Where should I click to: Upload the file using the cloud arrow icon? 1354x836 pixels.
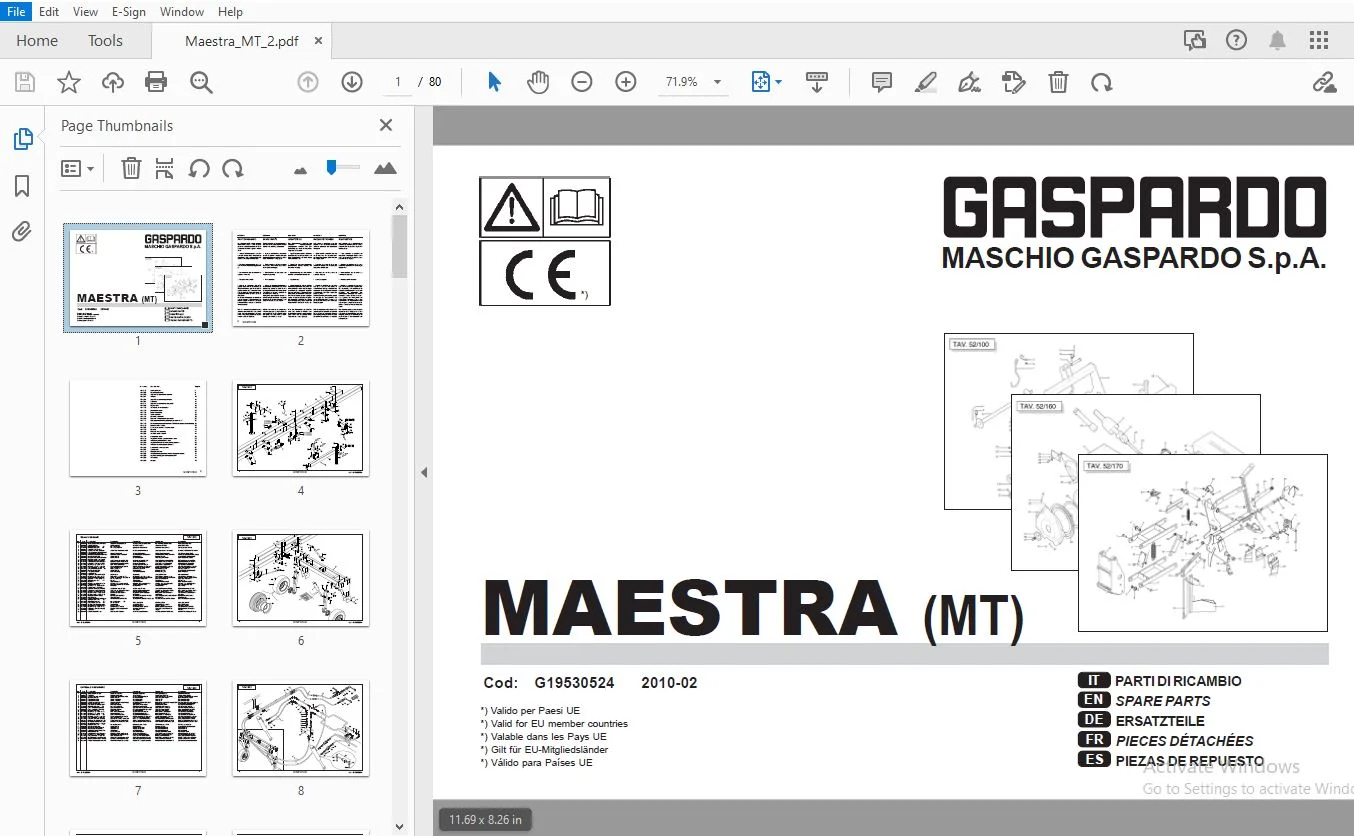click(113, 82)
